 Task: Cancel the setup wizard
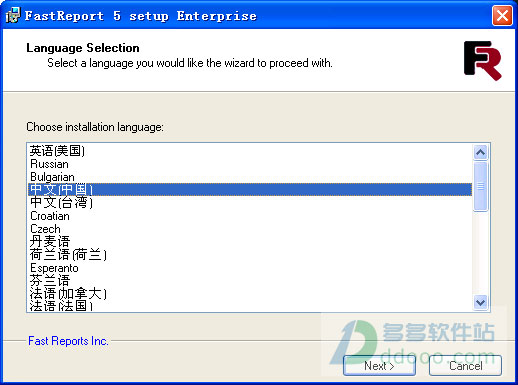click(x=465, y=366)
